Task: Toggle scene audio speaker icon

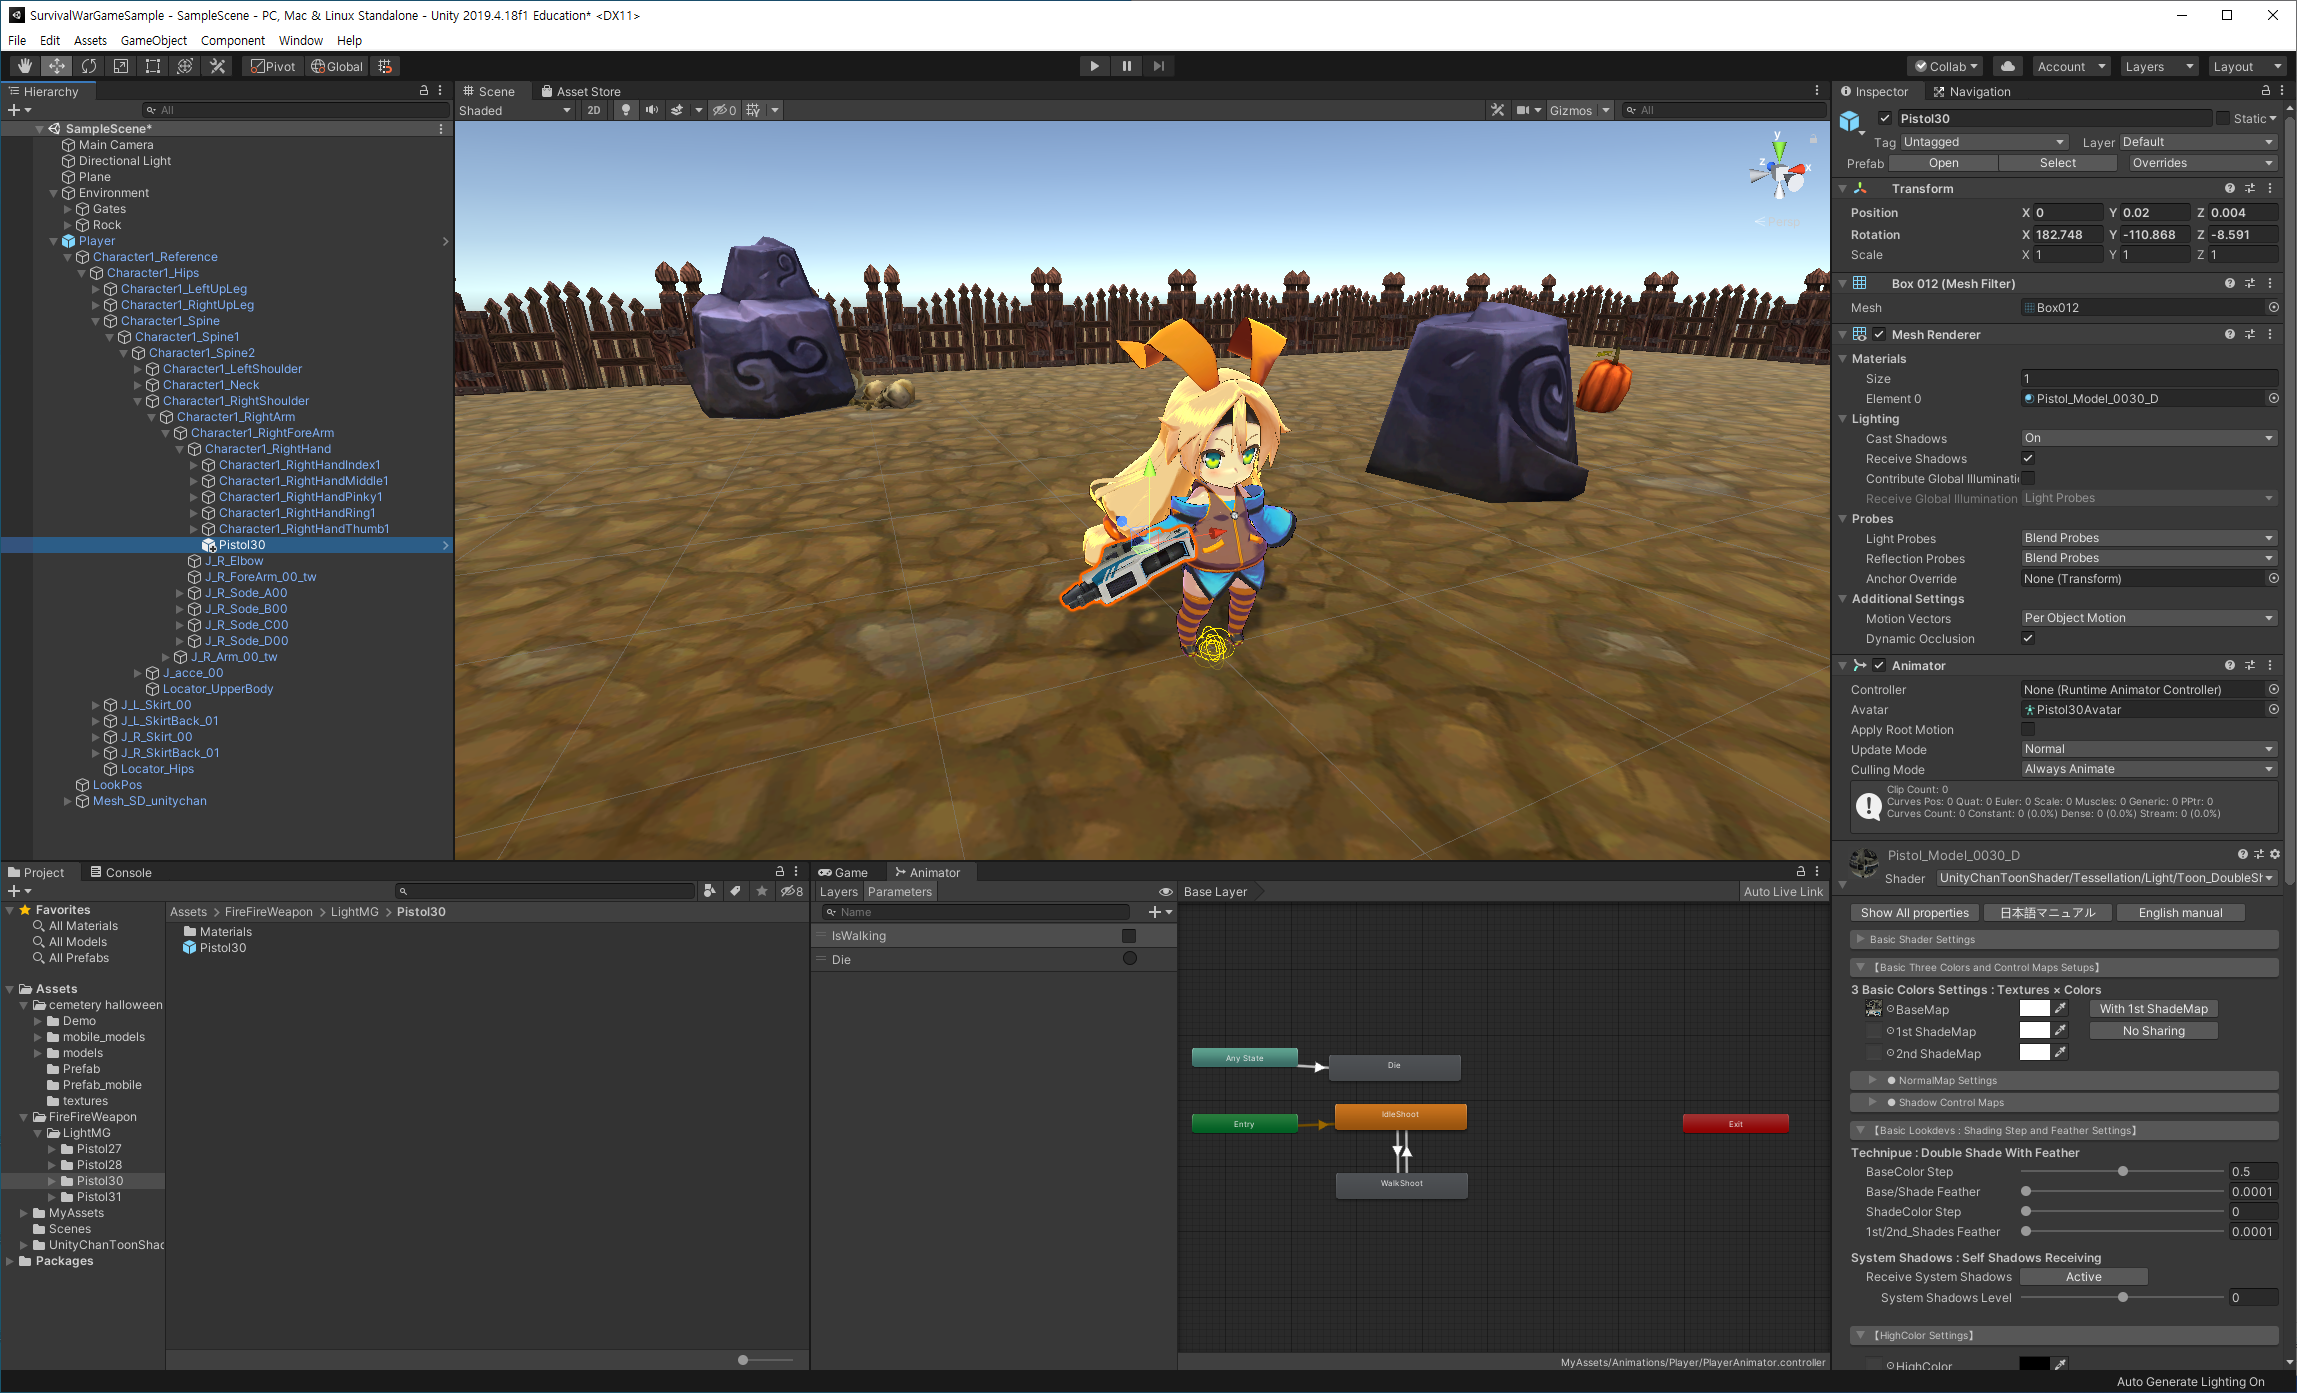Action: click(652, 110)
